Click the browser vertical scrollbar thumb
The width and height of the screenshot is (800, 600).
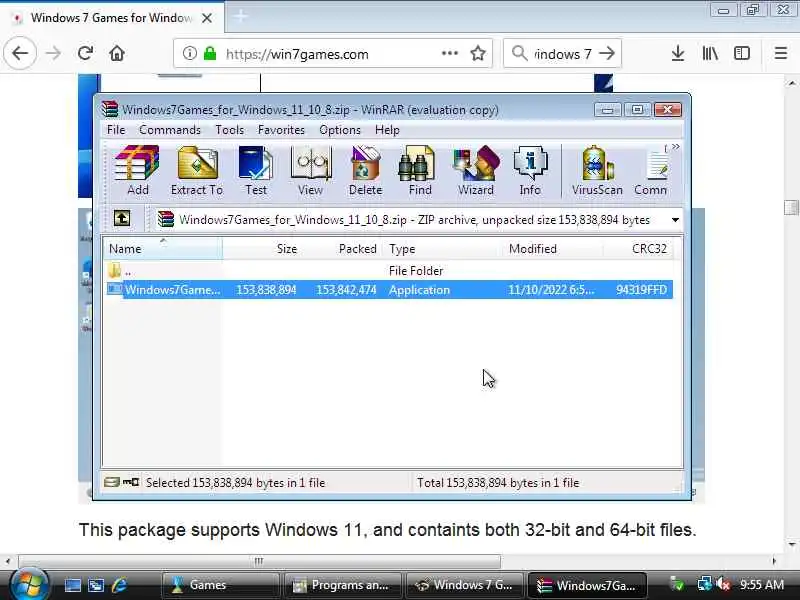(791, 207)
